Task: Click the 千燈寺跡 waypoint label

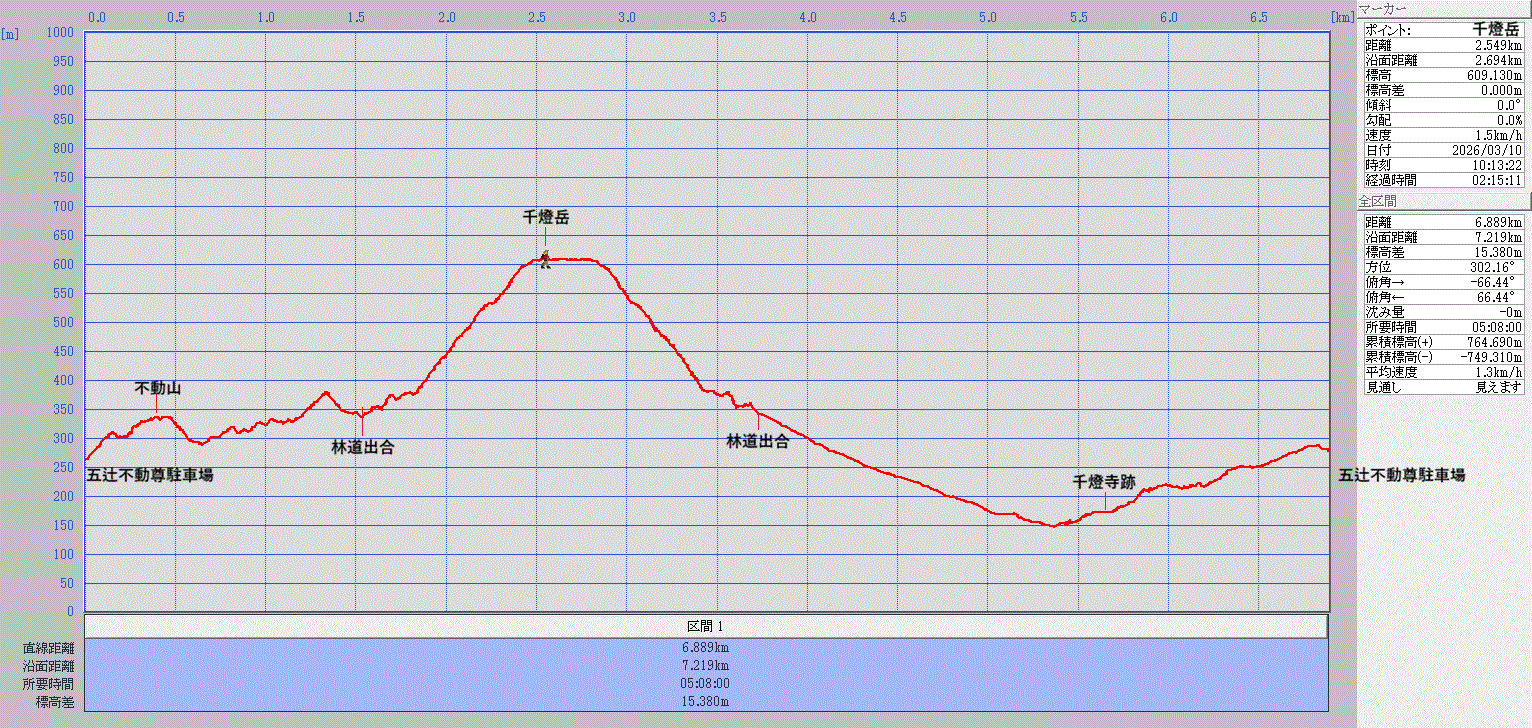Action: (x=1104, y=481)
